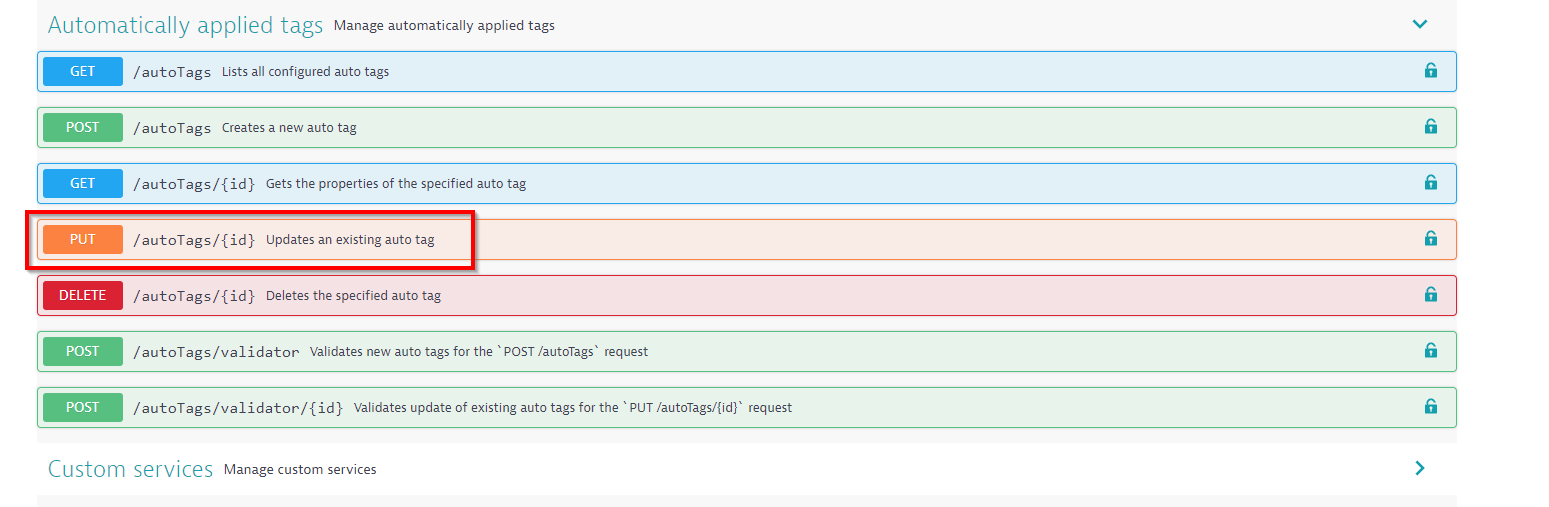The image size is (1549, 507).
Task: Click the orange PUT method badge
Action: pyautogui.click(x=83, y=240)
